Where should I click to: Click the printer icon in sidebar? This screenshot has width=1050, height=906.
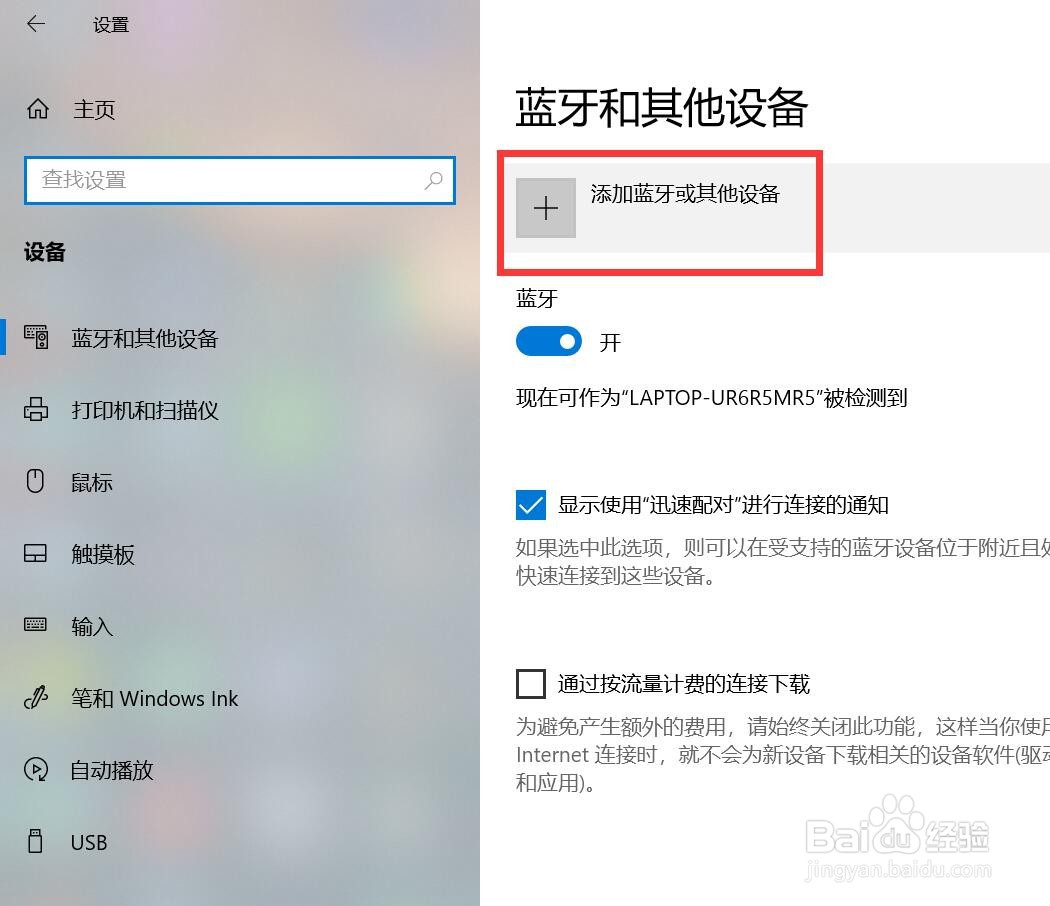click(x=36, y=409)
